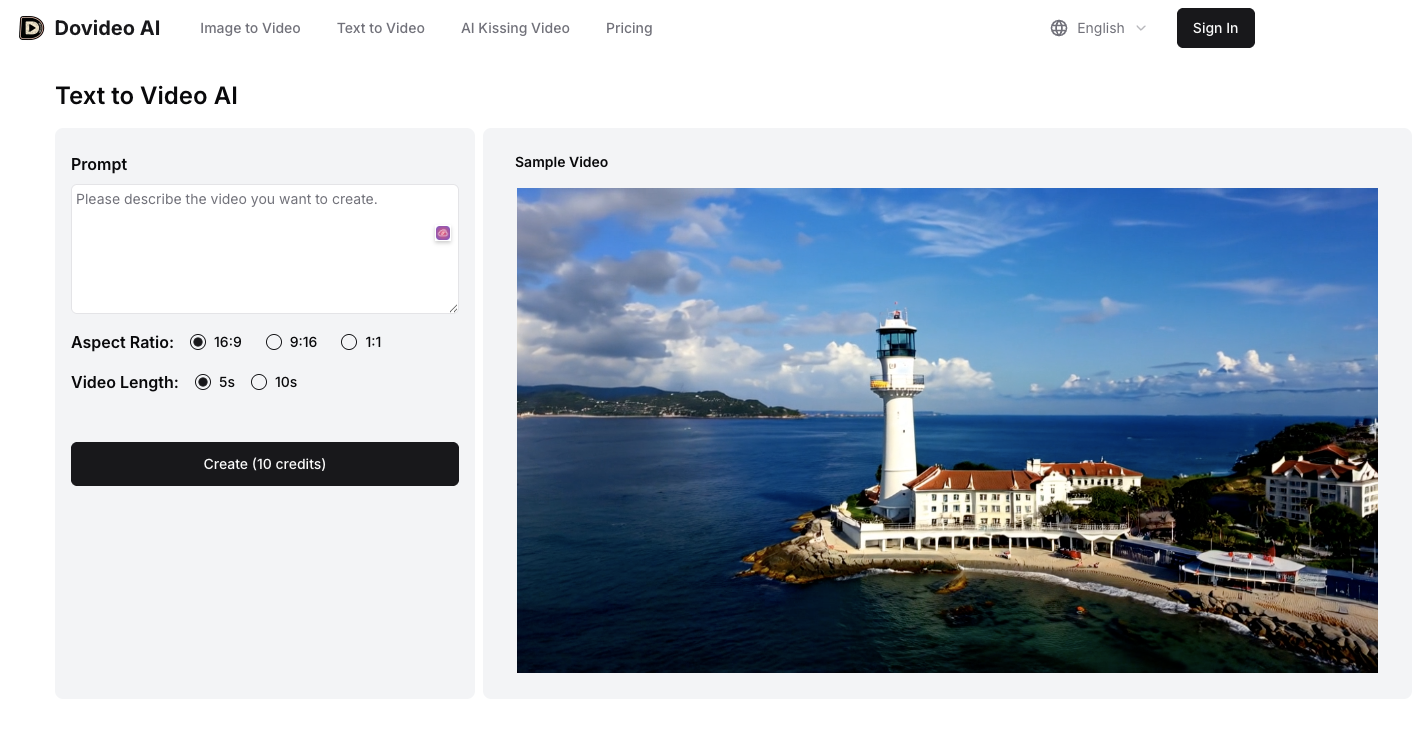The image size is (1425, 735).
Task: Click the Prompt label
Action: (99, 164)
